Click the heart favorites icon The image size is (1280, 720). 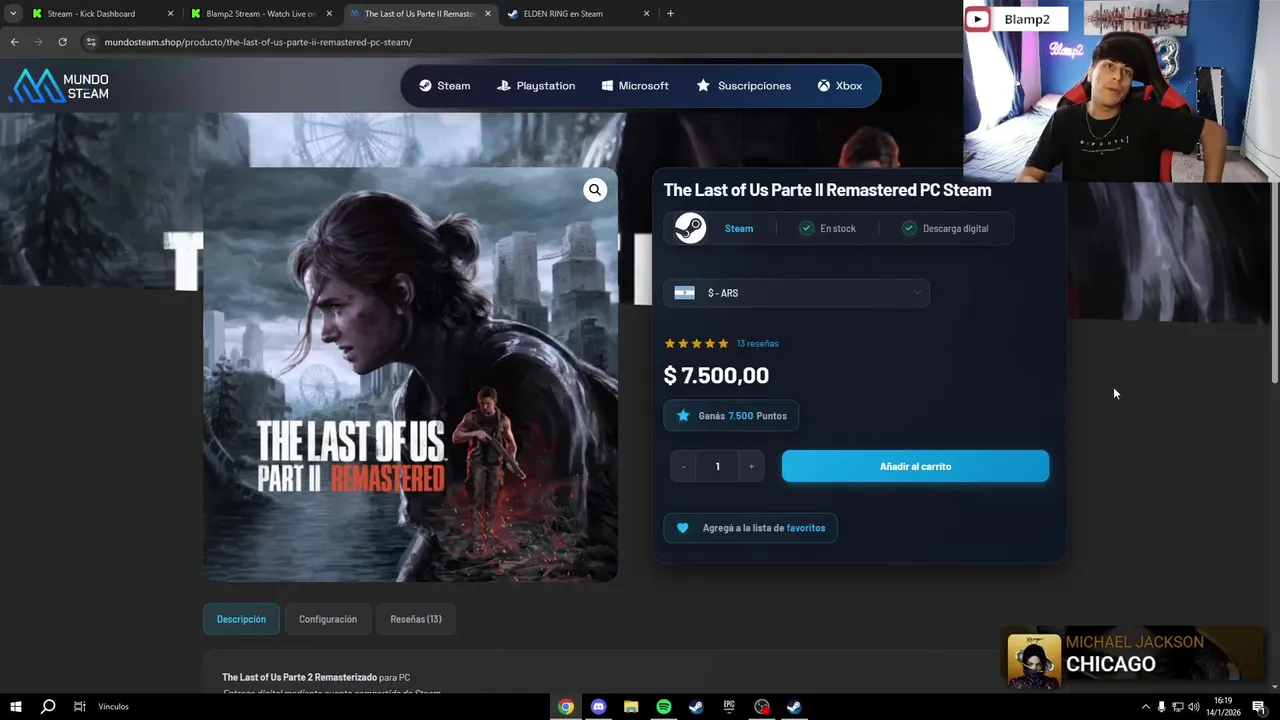click(683, 528)
